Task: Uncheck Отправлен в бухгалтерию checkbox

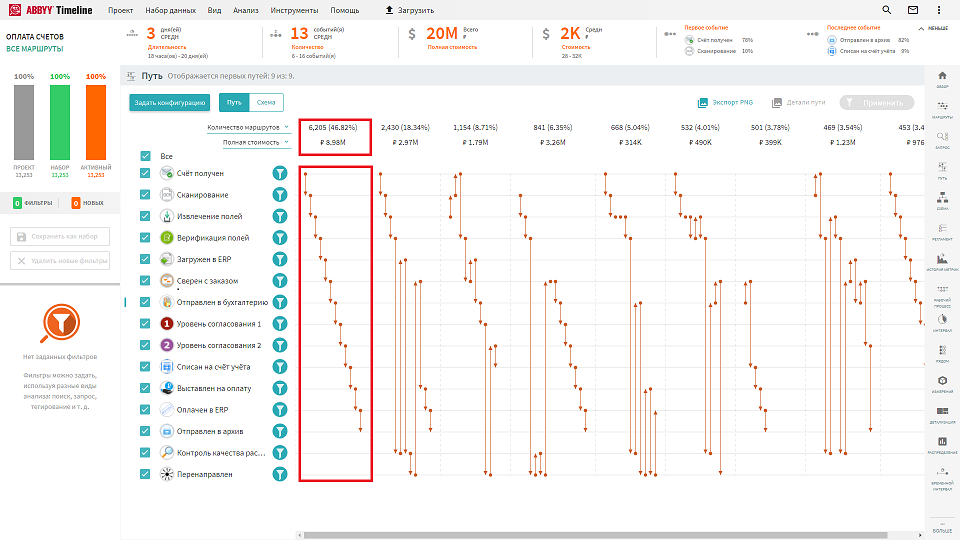Action: pos(145,302)
